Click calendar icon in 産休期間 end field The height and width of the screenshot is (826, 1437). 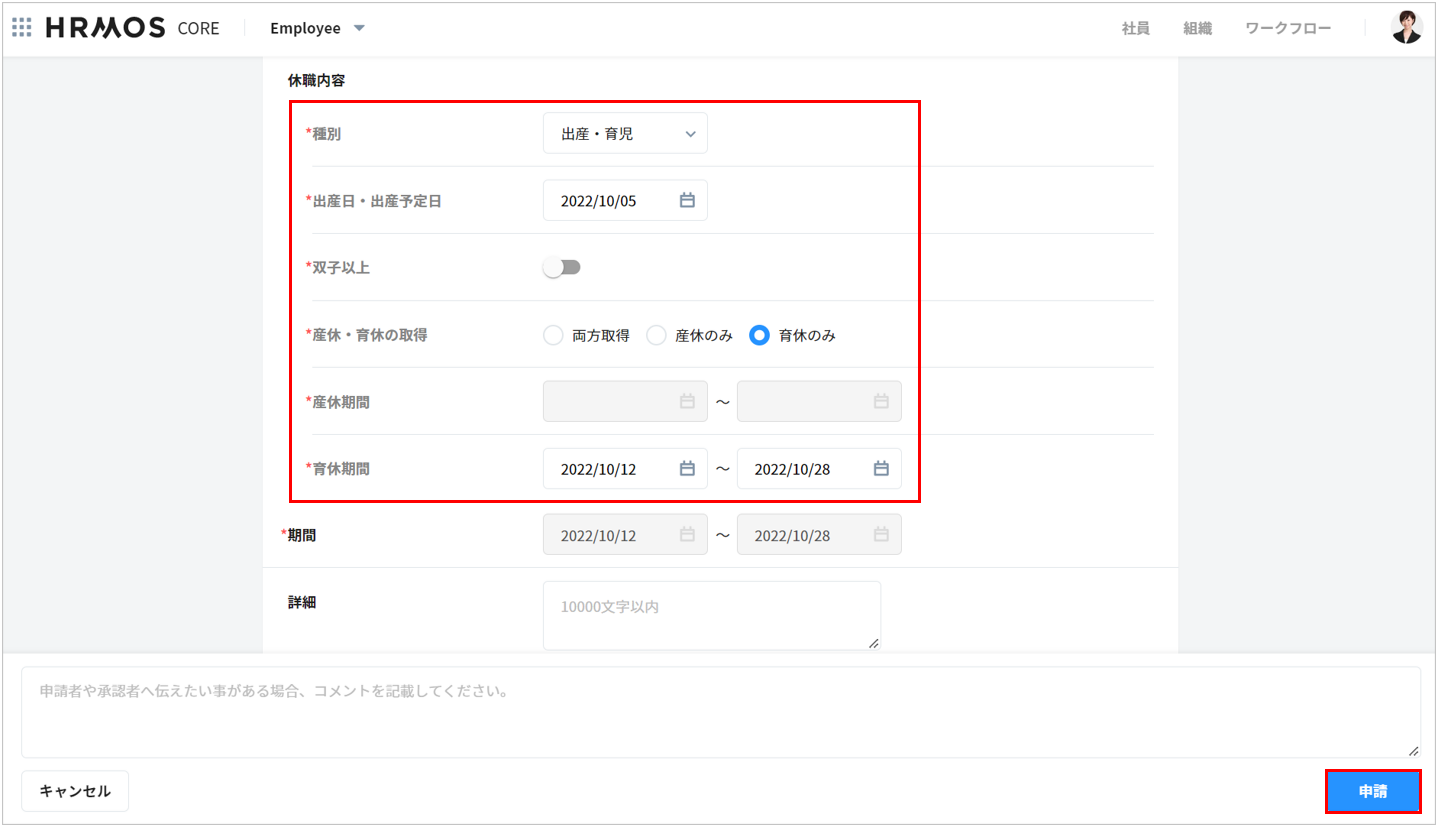(881, 401)
